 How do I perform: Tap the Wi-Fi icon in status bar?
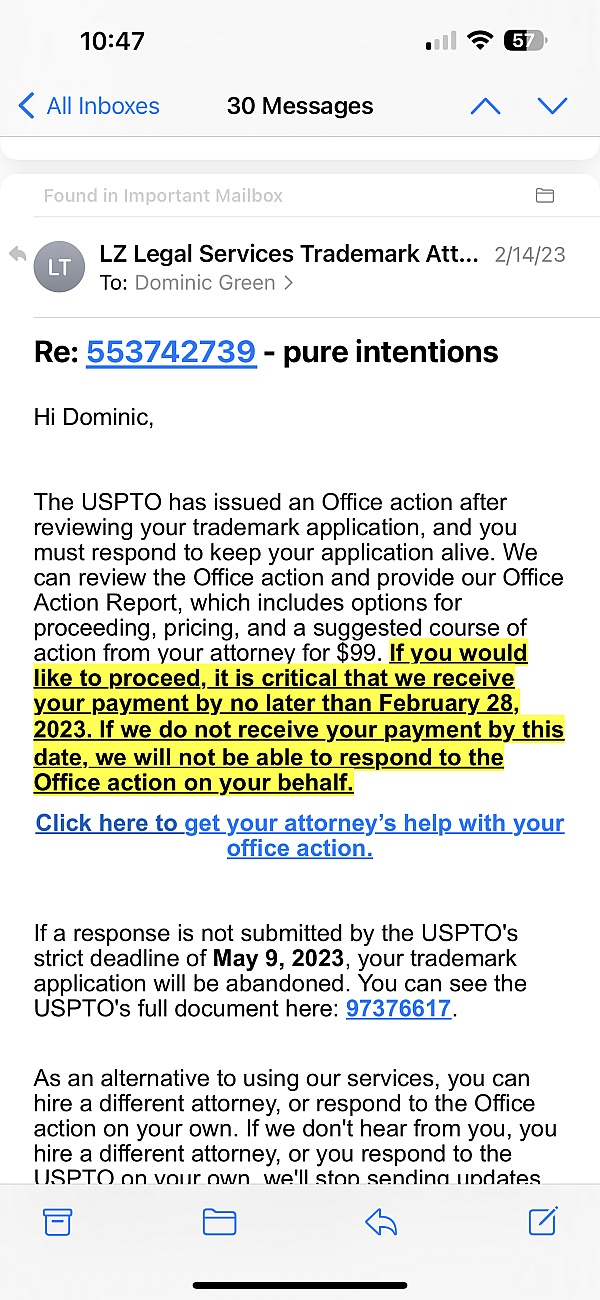click(481, 41)
